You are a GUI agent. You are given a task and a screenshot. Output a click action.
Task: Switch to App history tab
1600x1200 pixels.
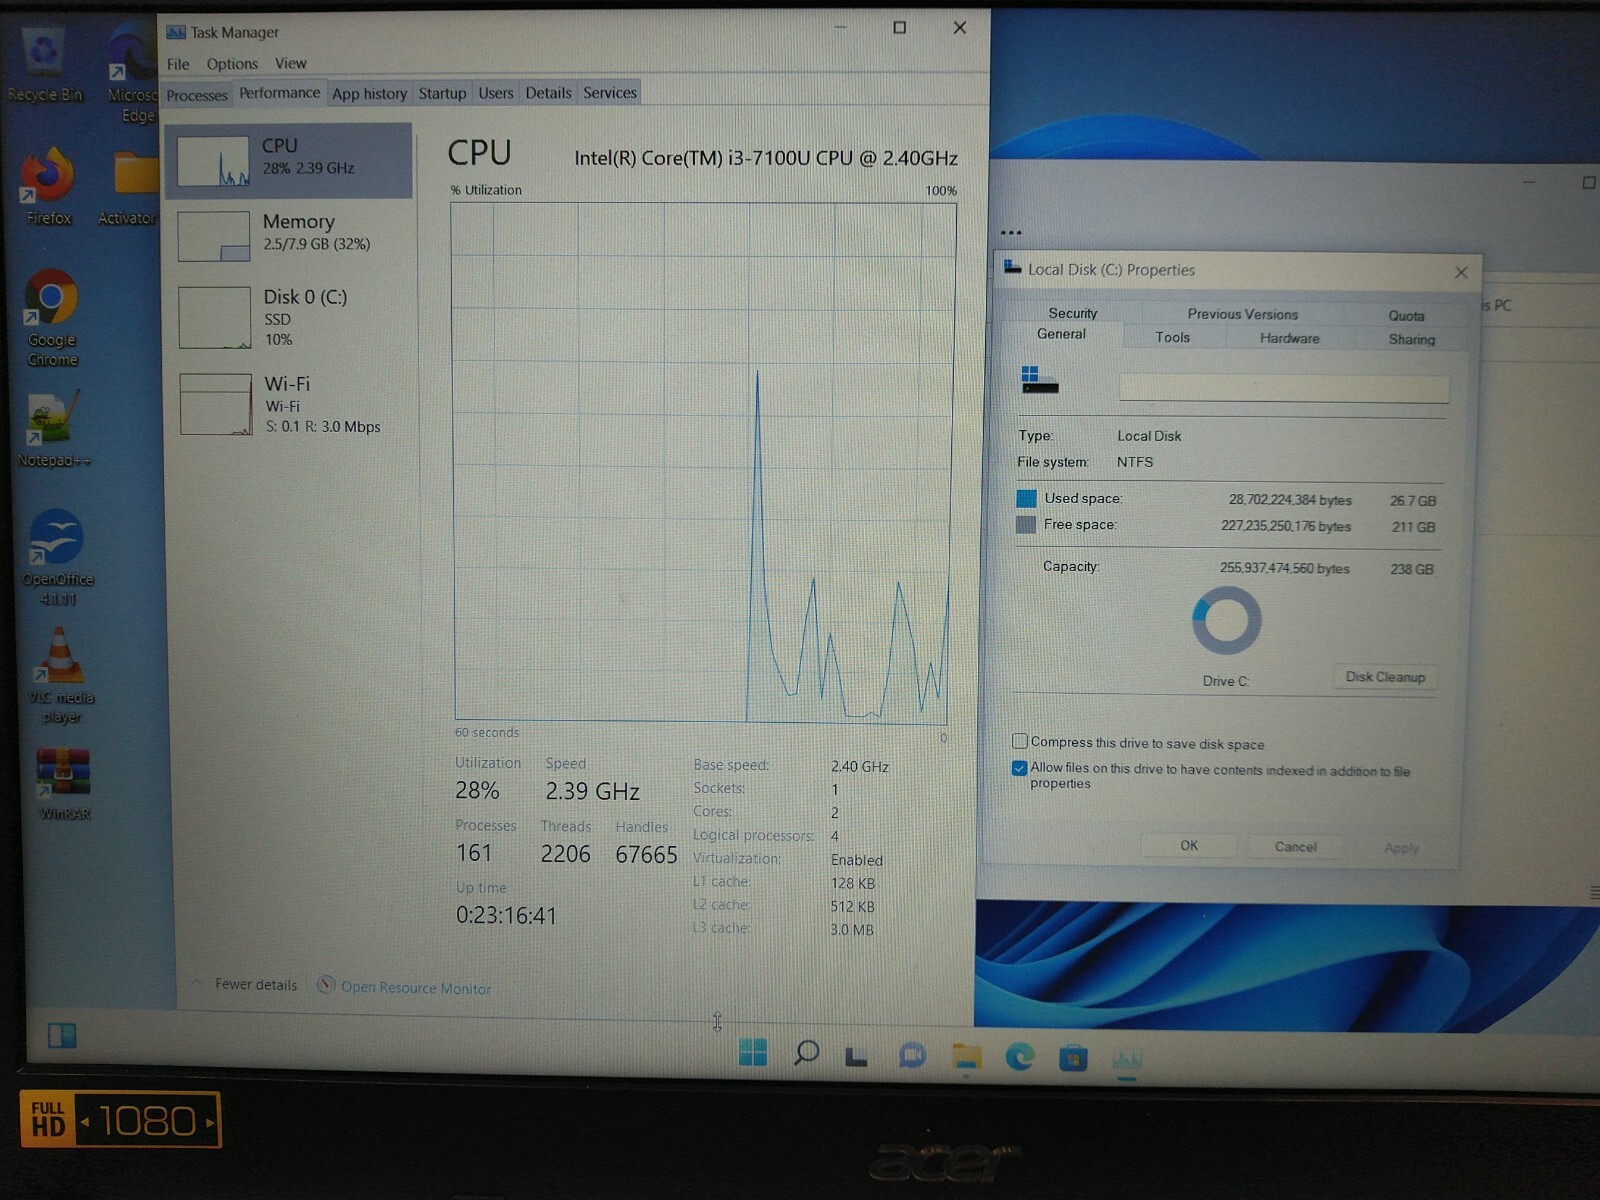369,93
